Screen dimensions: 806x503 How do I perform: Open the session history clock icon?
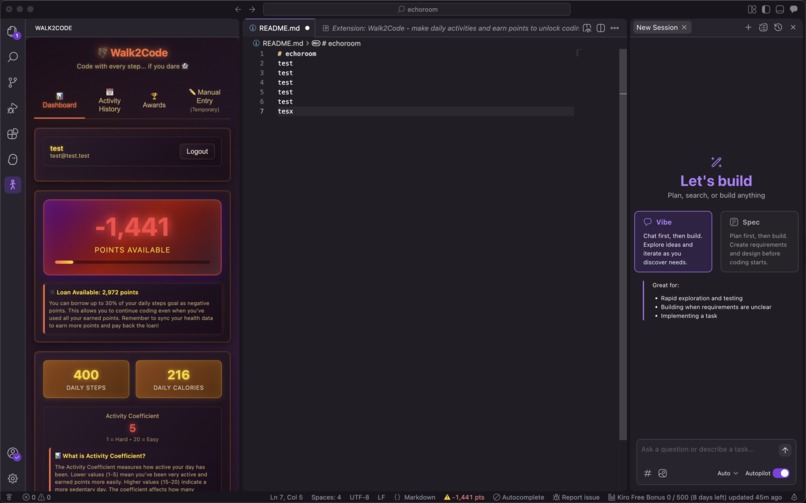click(x=778, y=27)
